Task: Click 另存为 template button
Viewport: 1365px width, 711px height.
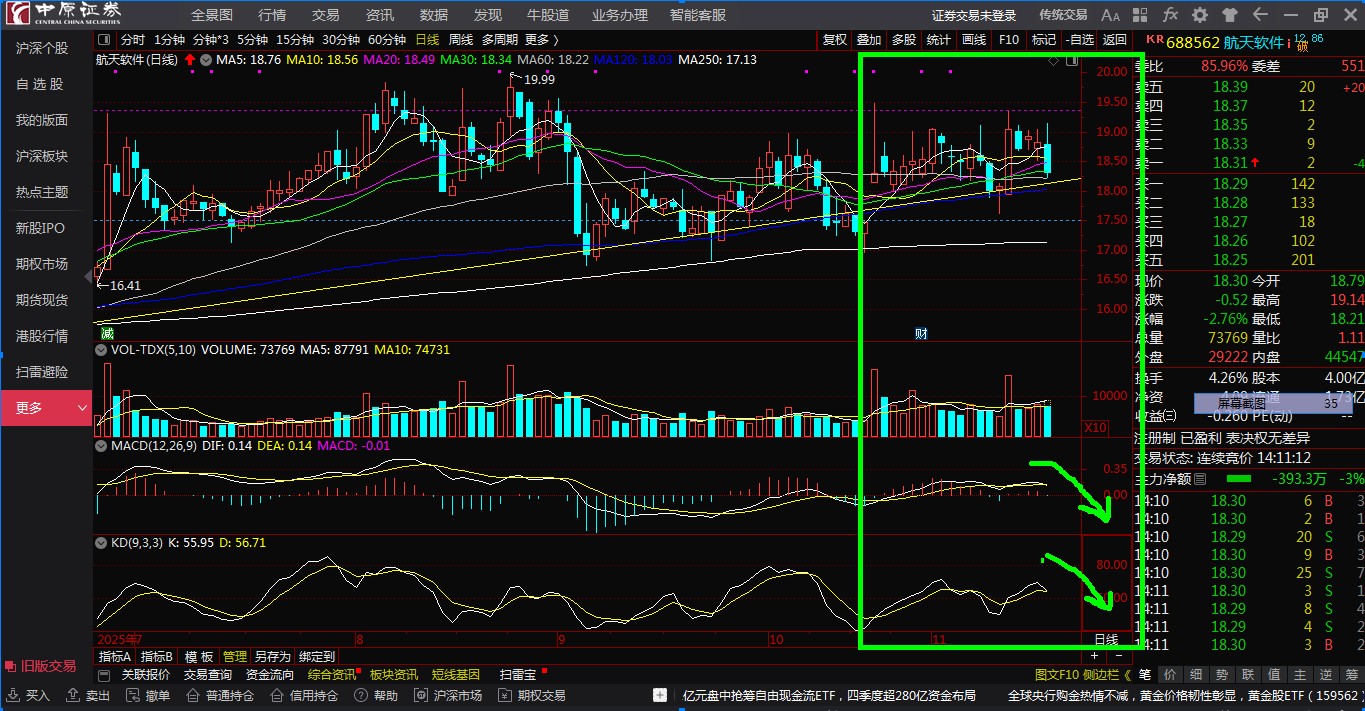Action: 272,657
